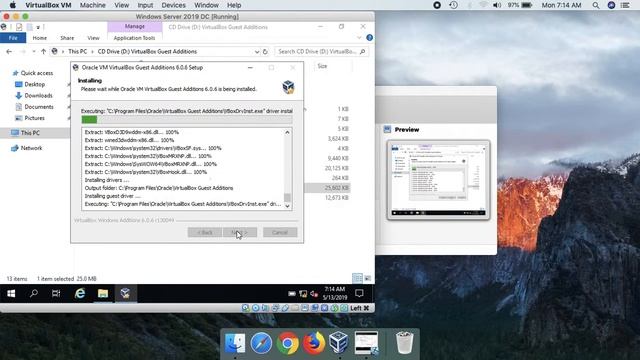The height and width of the screenshot is (360, 640).
Task: Open the Devices menu
Action: pyautogui.click(x=173, y=5)
